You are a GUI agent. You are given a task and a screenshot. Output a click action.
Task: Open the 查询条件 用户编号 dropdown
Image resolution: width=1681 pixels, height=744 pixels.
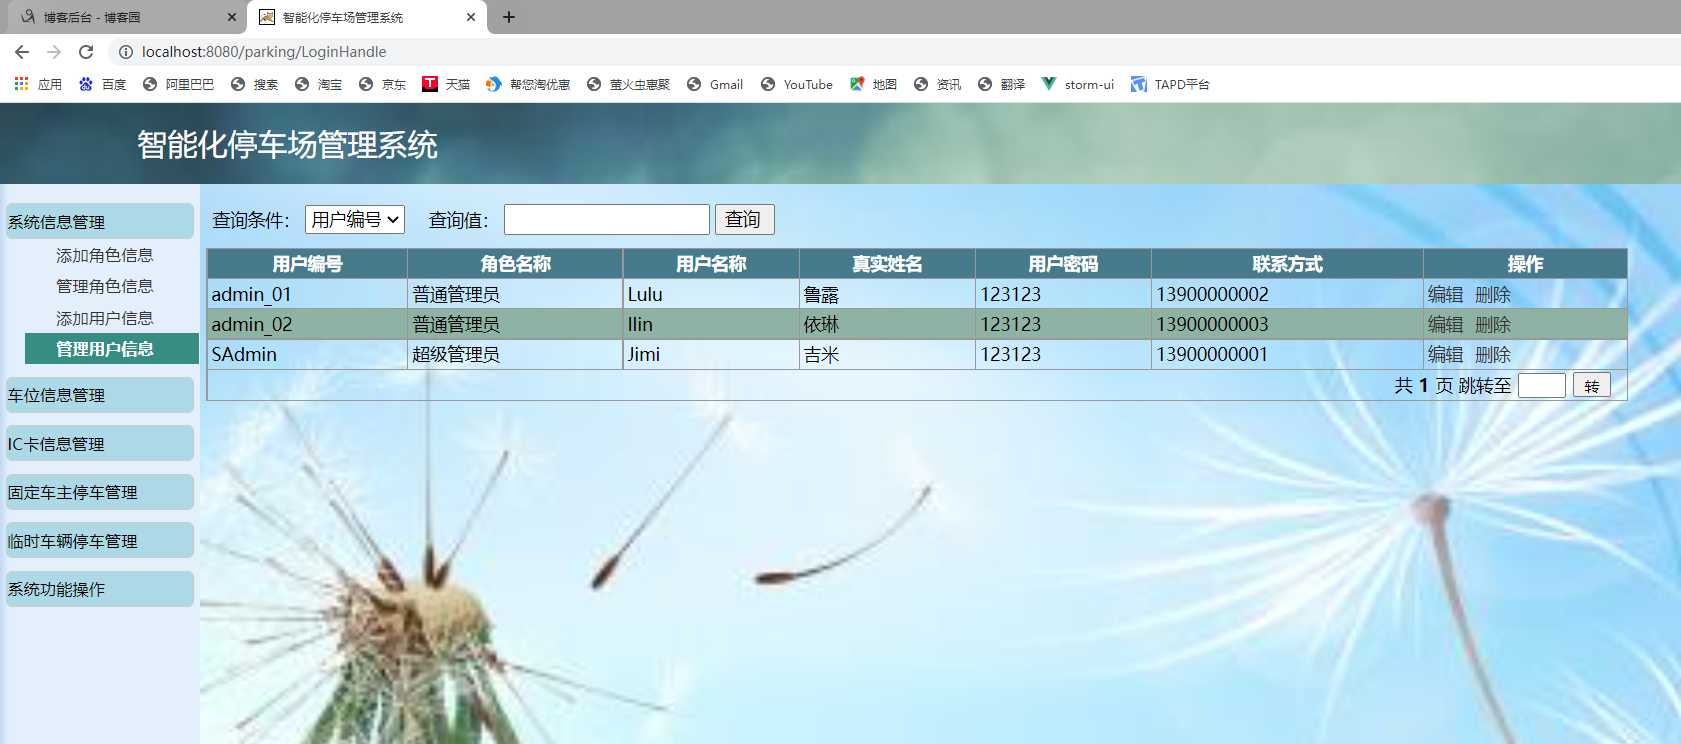355,219
